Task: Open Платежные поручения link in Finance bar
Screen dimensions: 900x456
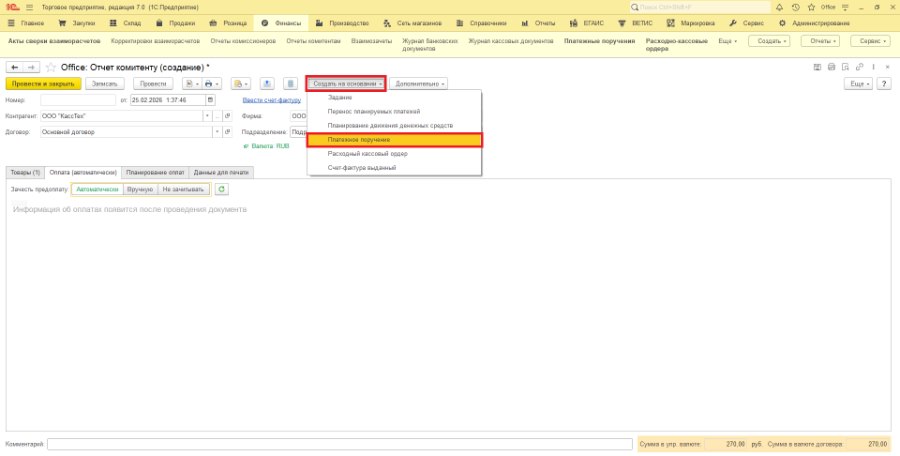Action: click(599, 41)
